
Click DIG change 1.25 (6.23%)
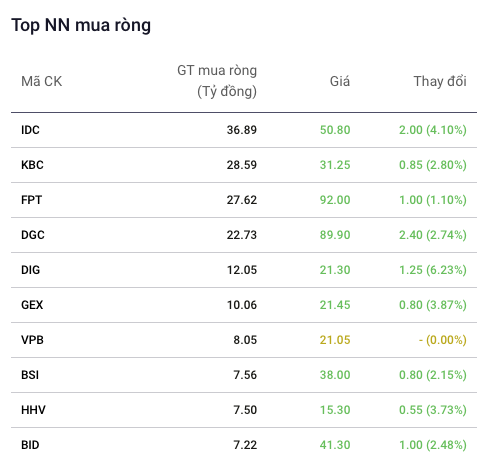(433, 270)
